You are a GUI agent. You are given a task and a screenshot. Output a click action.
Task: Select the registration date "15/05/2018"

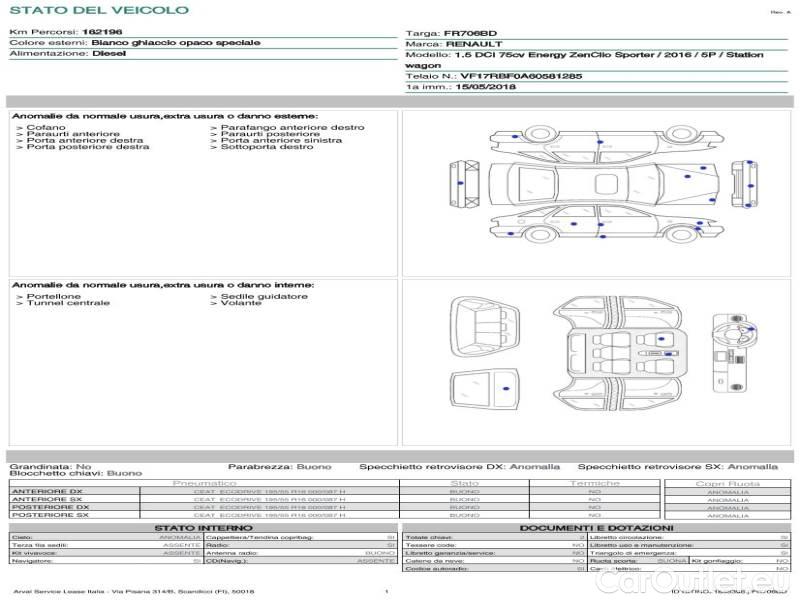click(x=486, y=87)
